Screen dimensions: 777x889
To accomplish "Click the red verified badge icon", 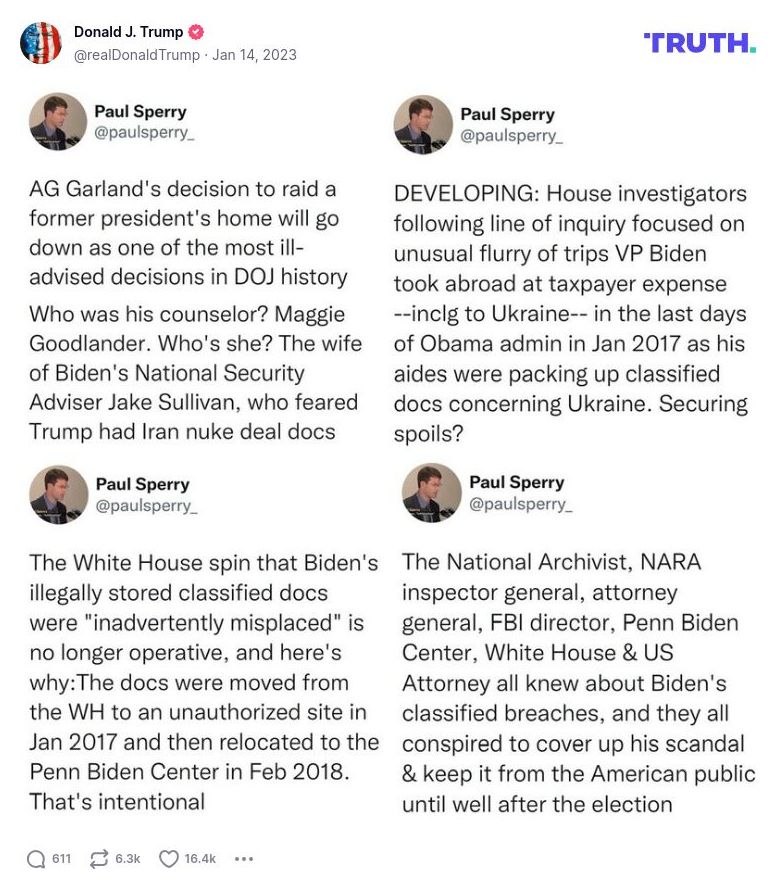I will click(x=198, y=33).
